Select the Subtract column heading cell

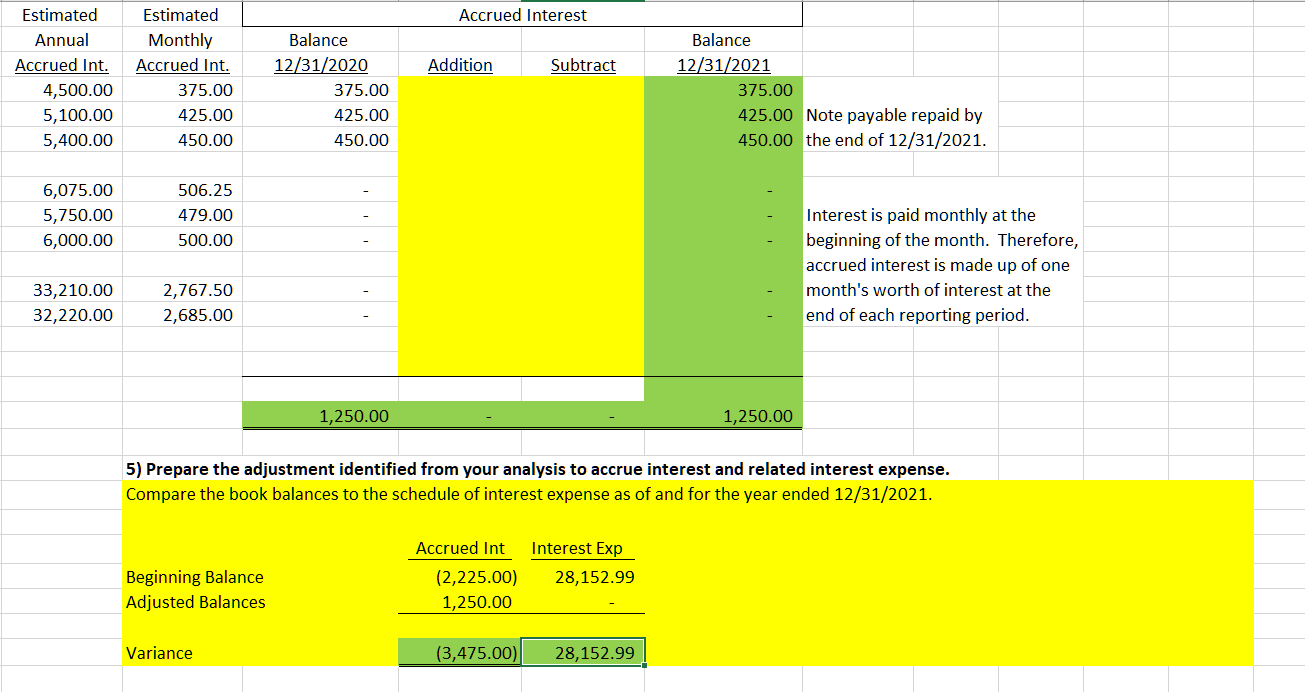click(583, 64)
